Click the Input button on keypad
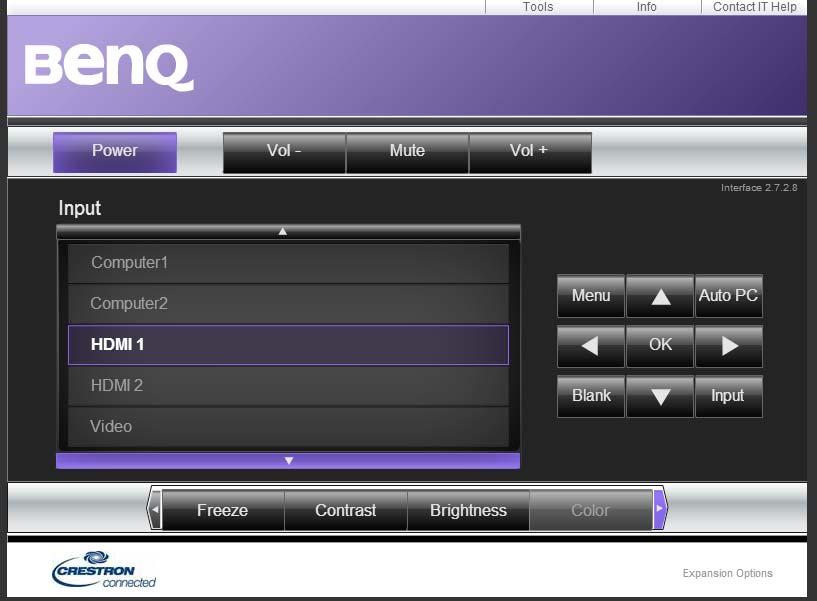 click(729, 397)
